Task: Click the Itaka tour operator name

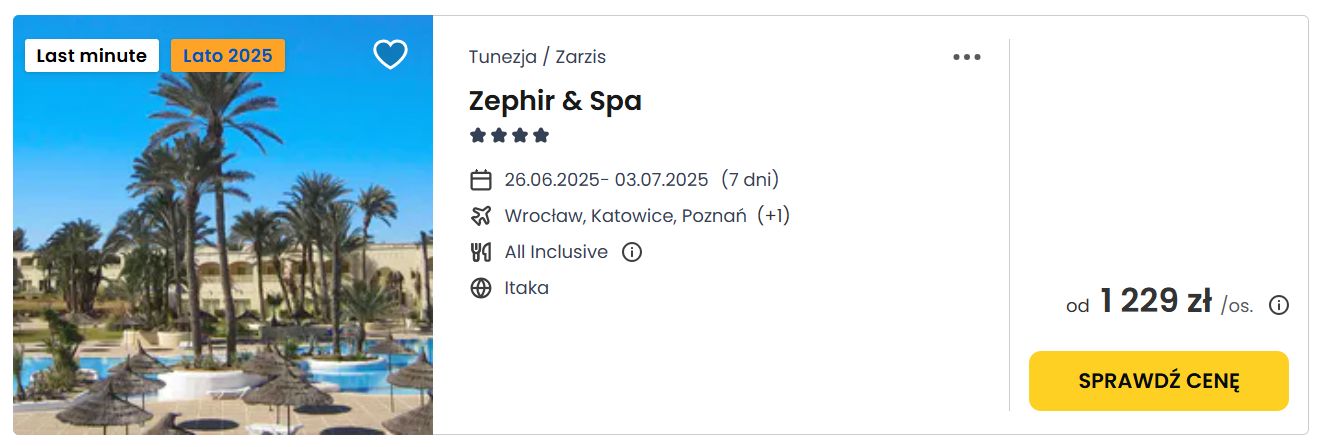Action: [527, 288]
